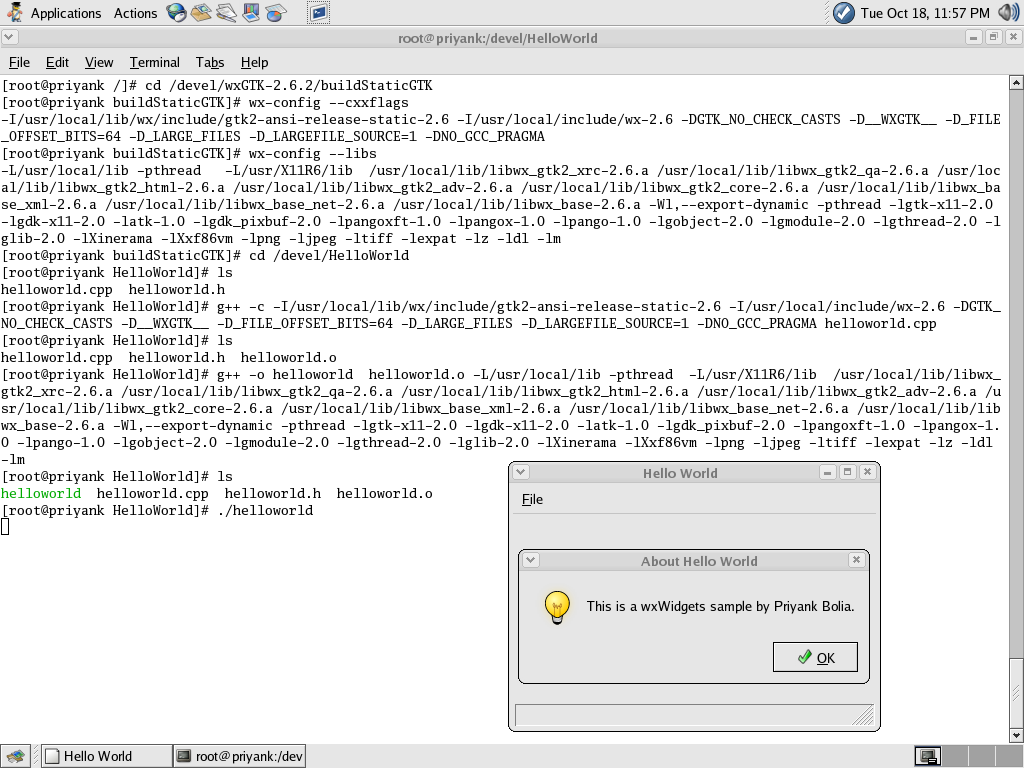Open the terminal Tabs menu
The image size is (1024, 768).
(210, 62)
